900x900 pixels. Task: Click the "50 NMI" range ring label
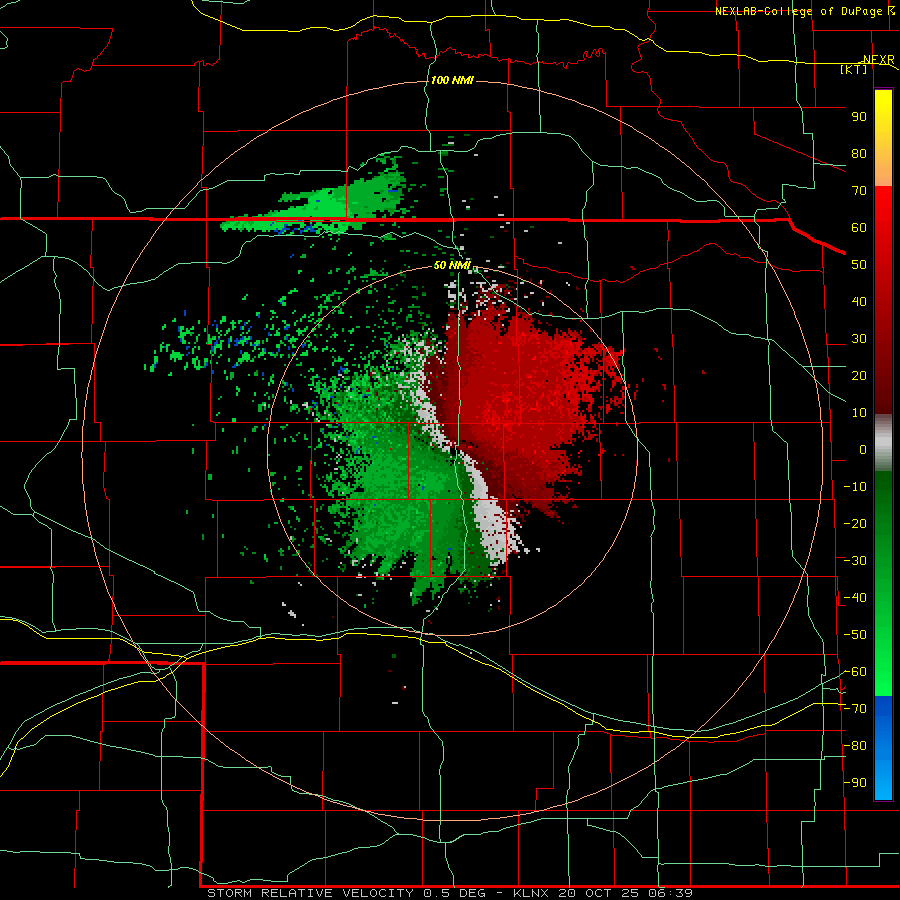[452, 265]
